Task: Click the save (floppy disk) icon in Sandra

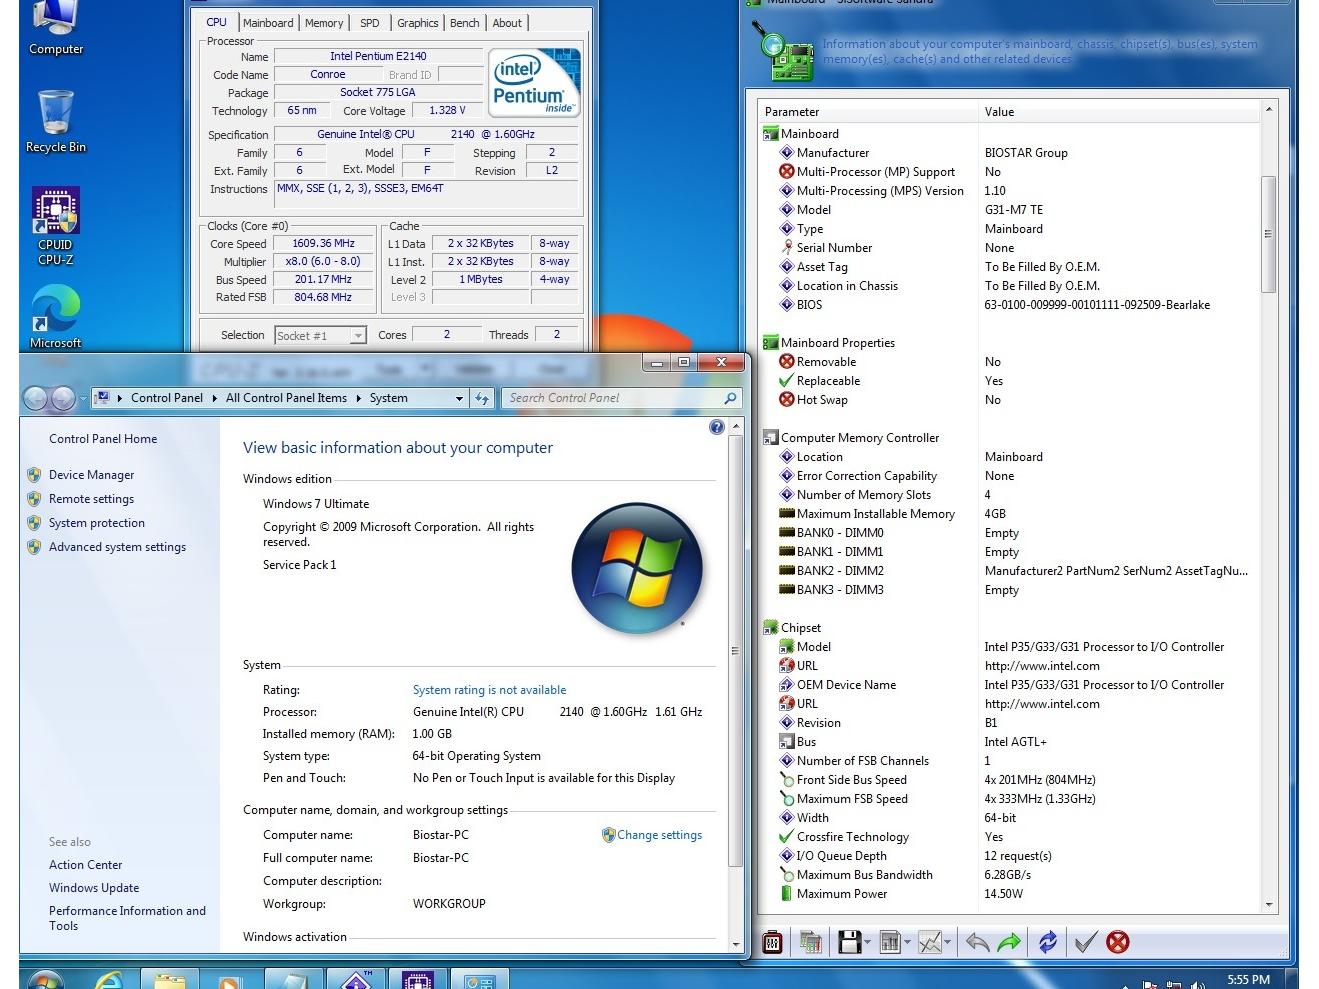Action: coord(850,942)
